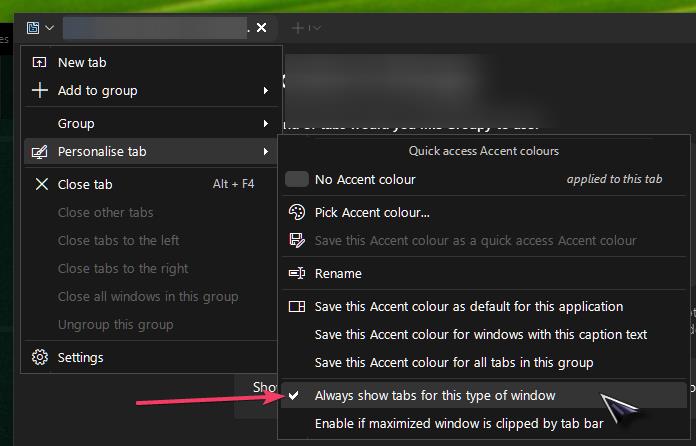Click the palette icon for Pick Accent colour
The height and width of the screenshot is (446, 696).
tap(296, 212)
